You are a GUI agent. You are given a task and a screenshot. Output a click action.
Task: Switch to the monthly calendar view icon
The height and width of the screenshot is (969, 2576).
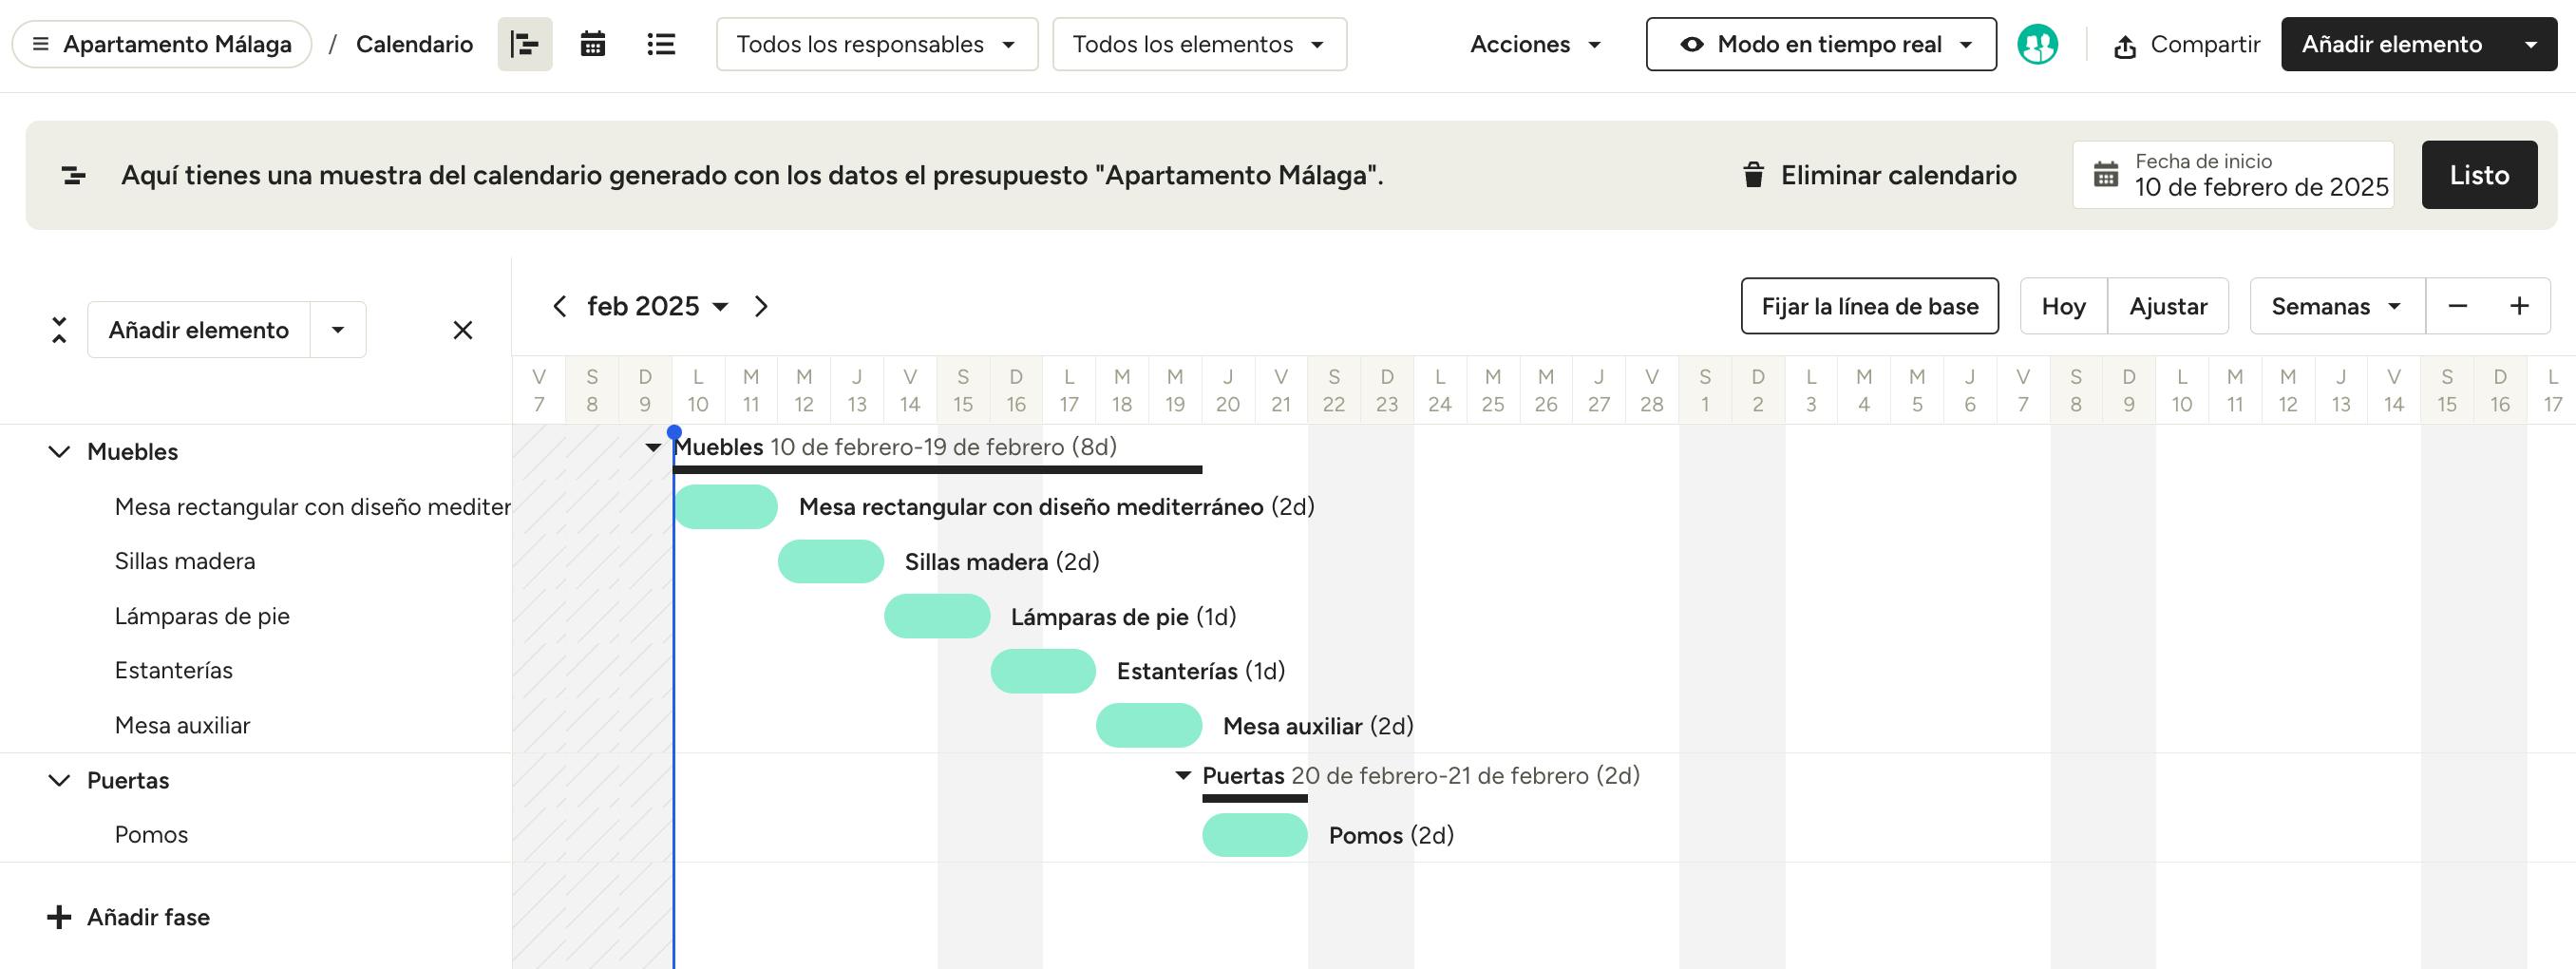593,44
